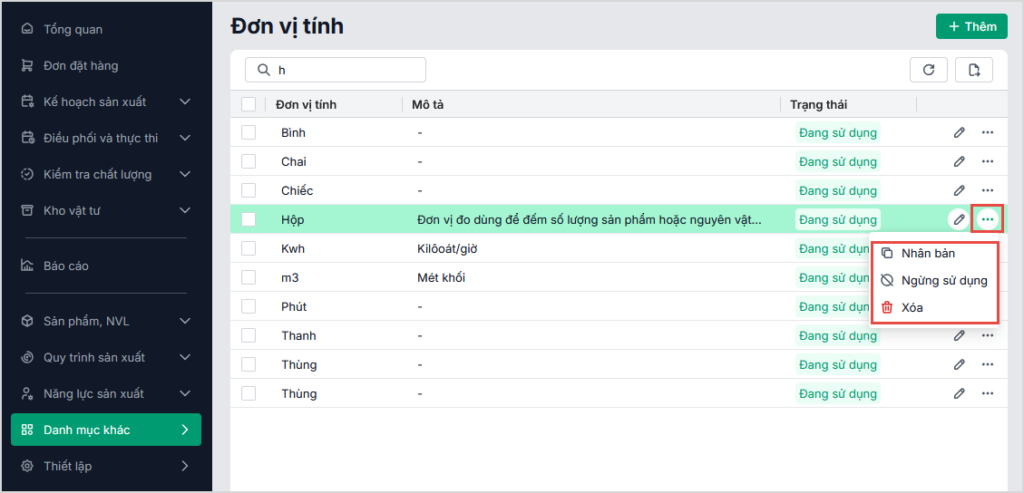Click the pencil icon for Bình row
Viewport: 1024px width, 493px height.
point(959,132)
